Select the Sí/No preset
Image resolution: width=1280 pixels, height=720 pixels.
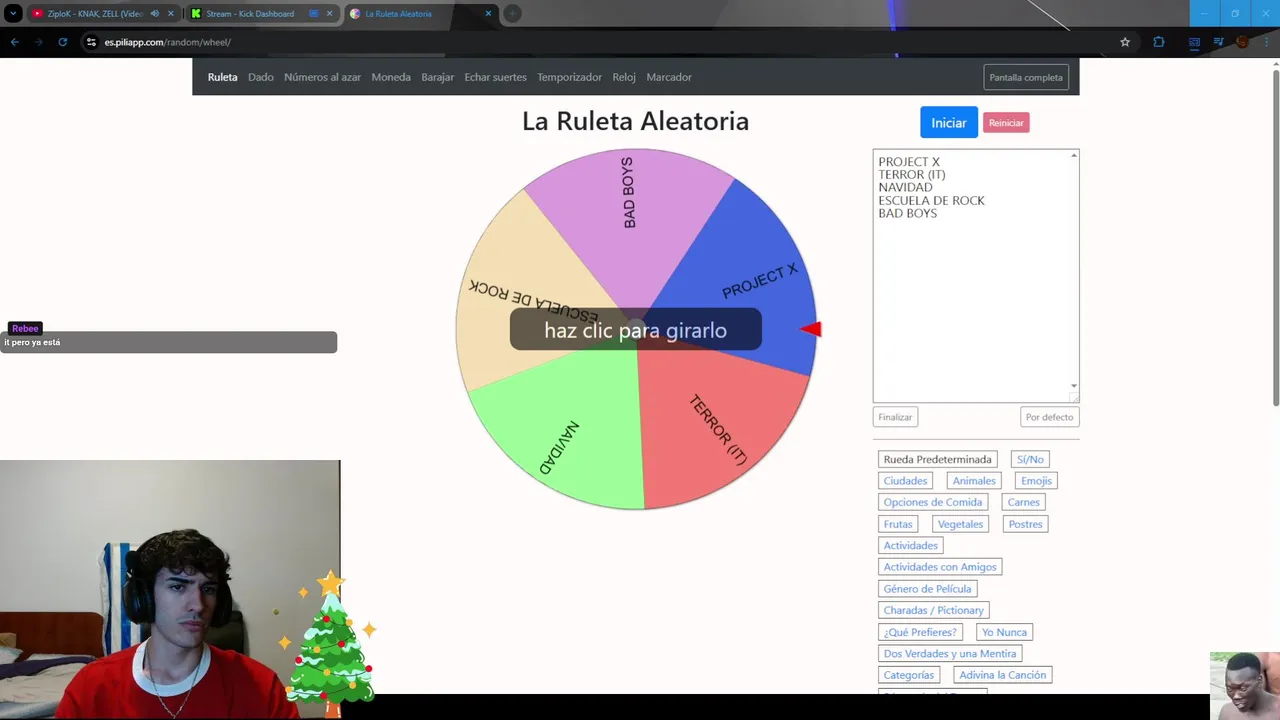[1030, 459]
